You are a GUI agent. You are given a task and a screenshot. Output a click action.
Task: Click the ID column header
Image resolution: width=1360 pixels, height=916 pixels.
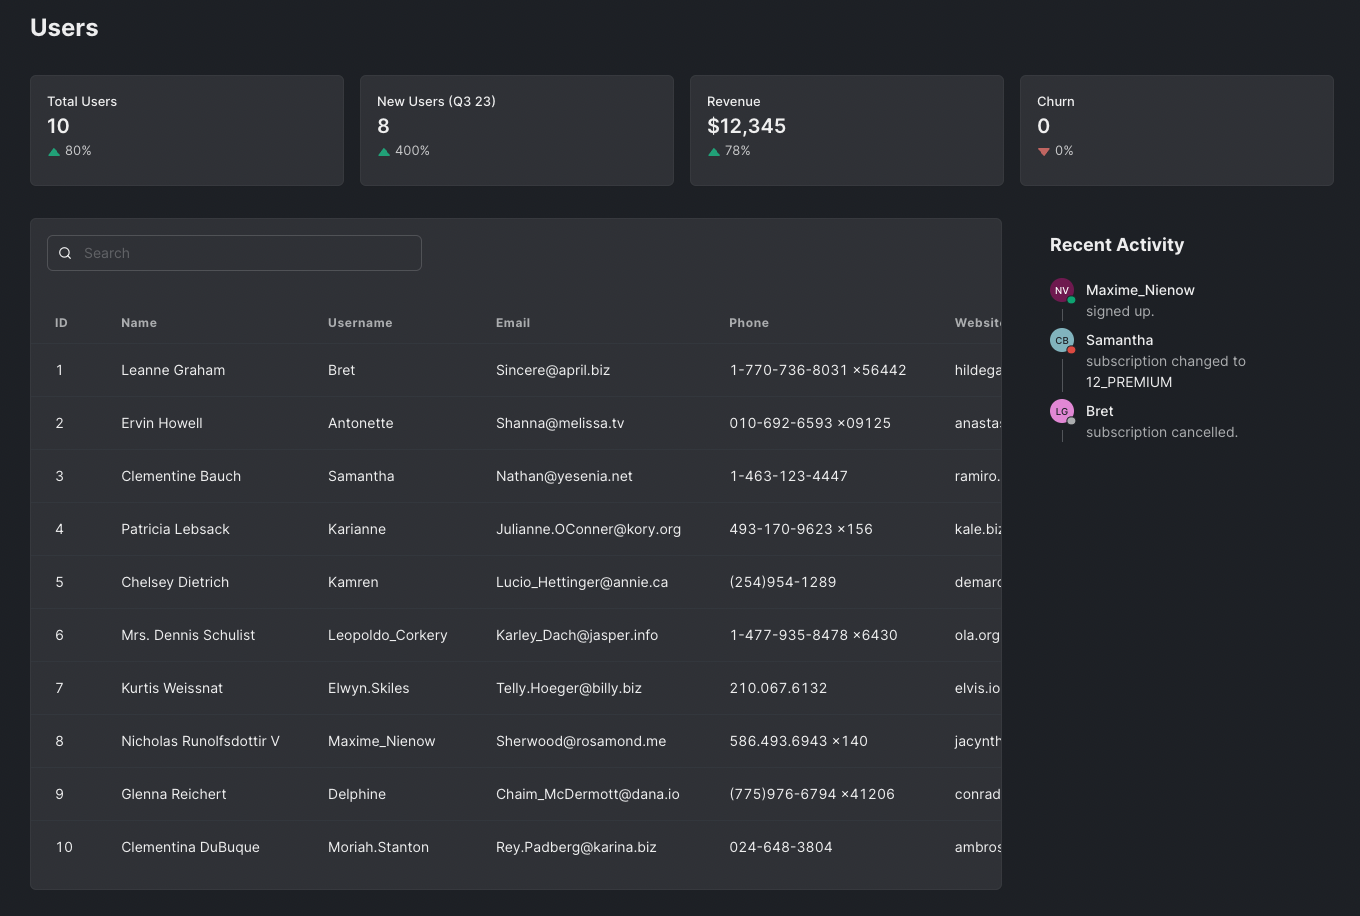point(61,323)
